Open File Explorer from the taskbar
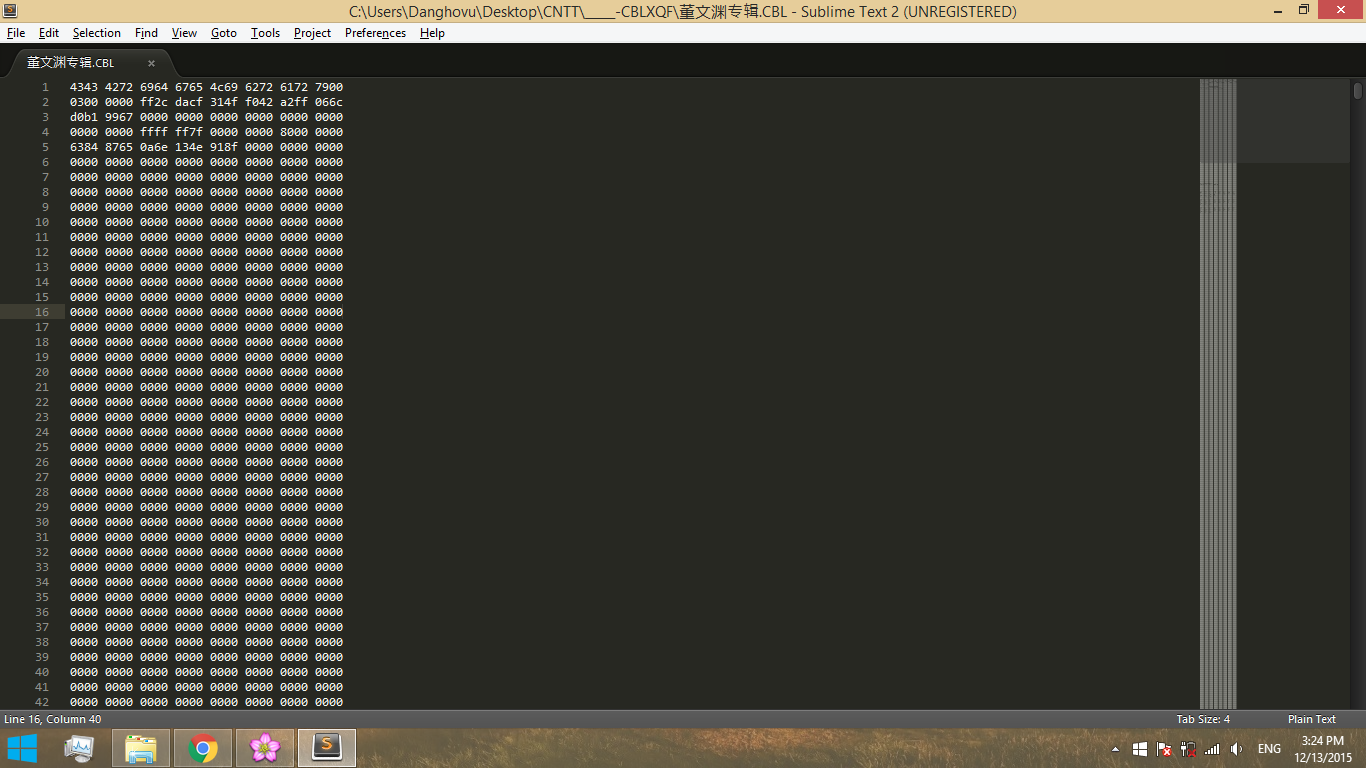This screenshot has width=1366, height=768. click(141, 748)
